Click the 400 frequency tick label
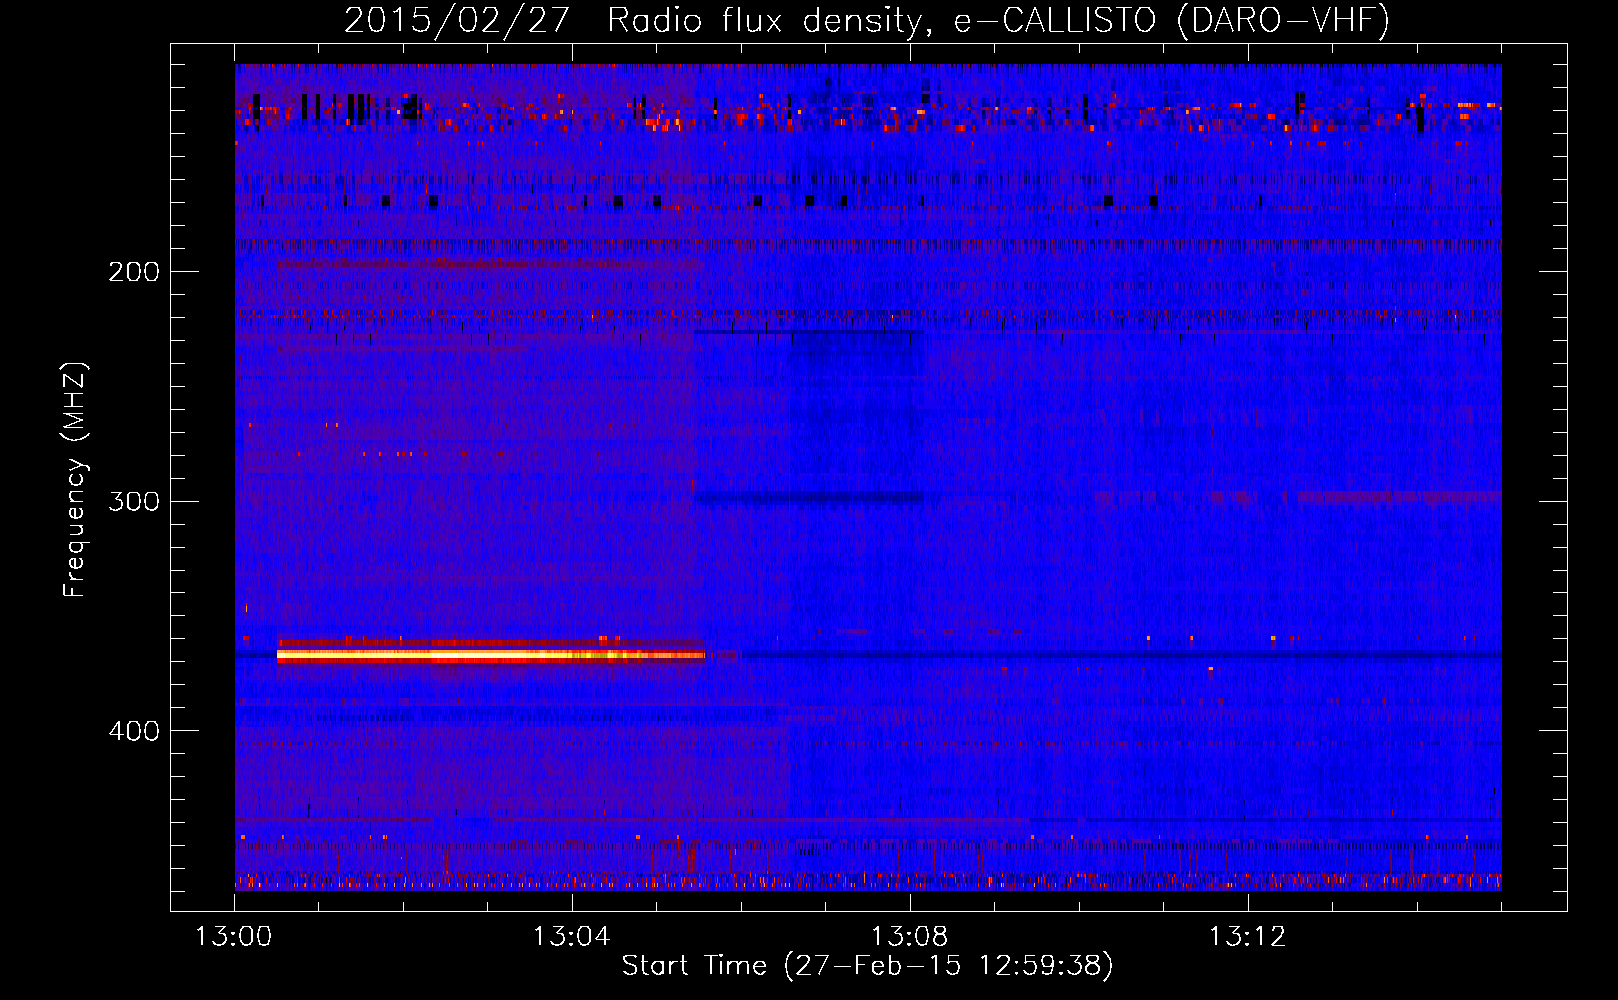 [134, 731]
